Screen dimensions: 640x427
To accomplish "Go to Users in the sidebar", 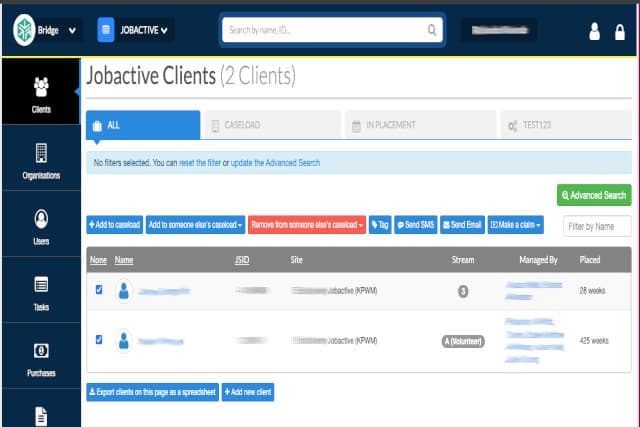I will [41, 226].
